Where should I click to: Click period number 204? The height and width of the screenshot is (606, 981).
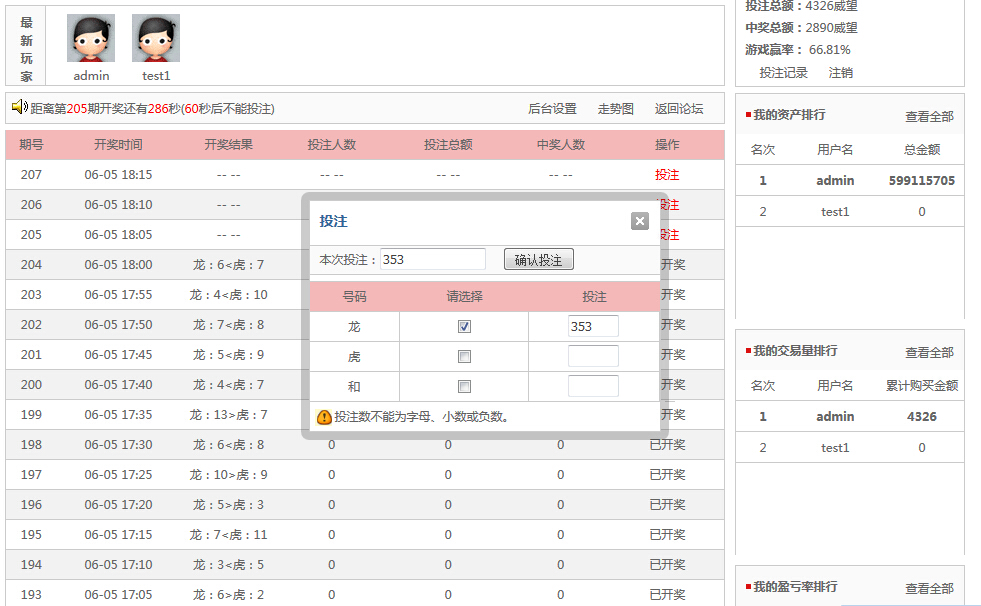point(31,265)
